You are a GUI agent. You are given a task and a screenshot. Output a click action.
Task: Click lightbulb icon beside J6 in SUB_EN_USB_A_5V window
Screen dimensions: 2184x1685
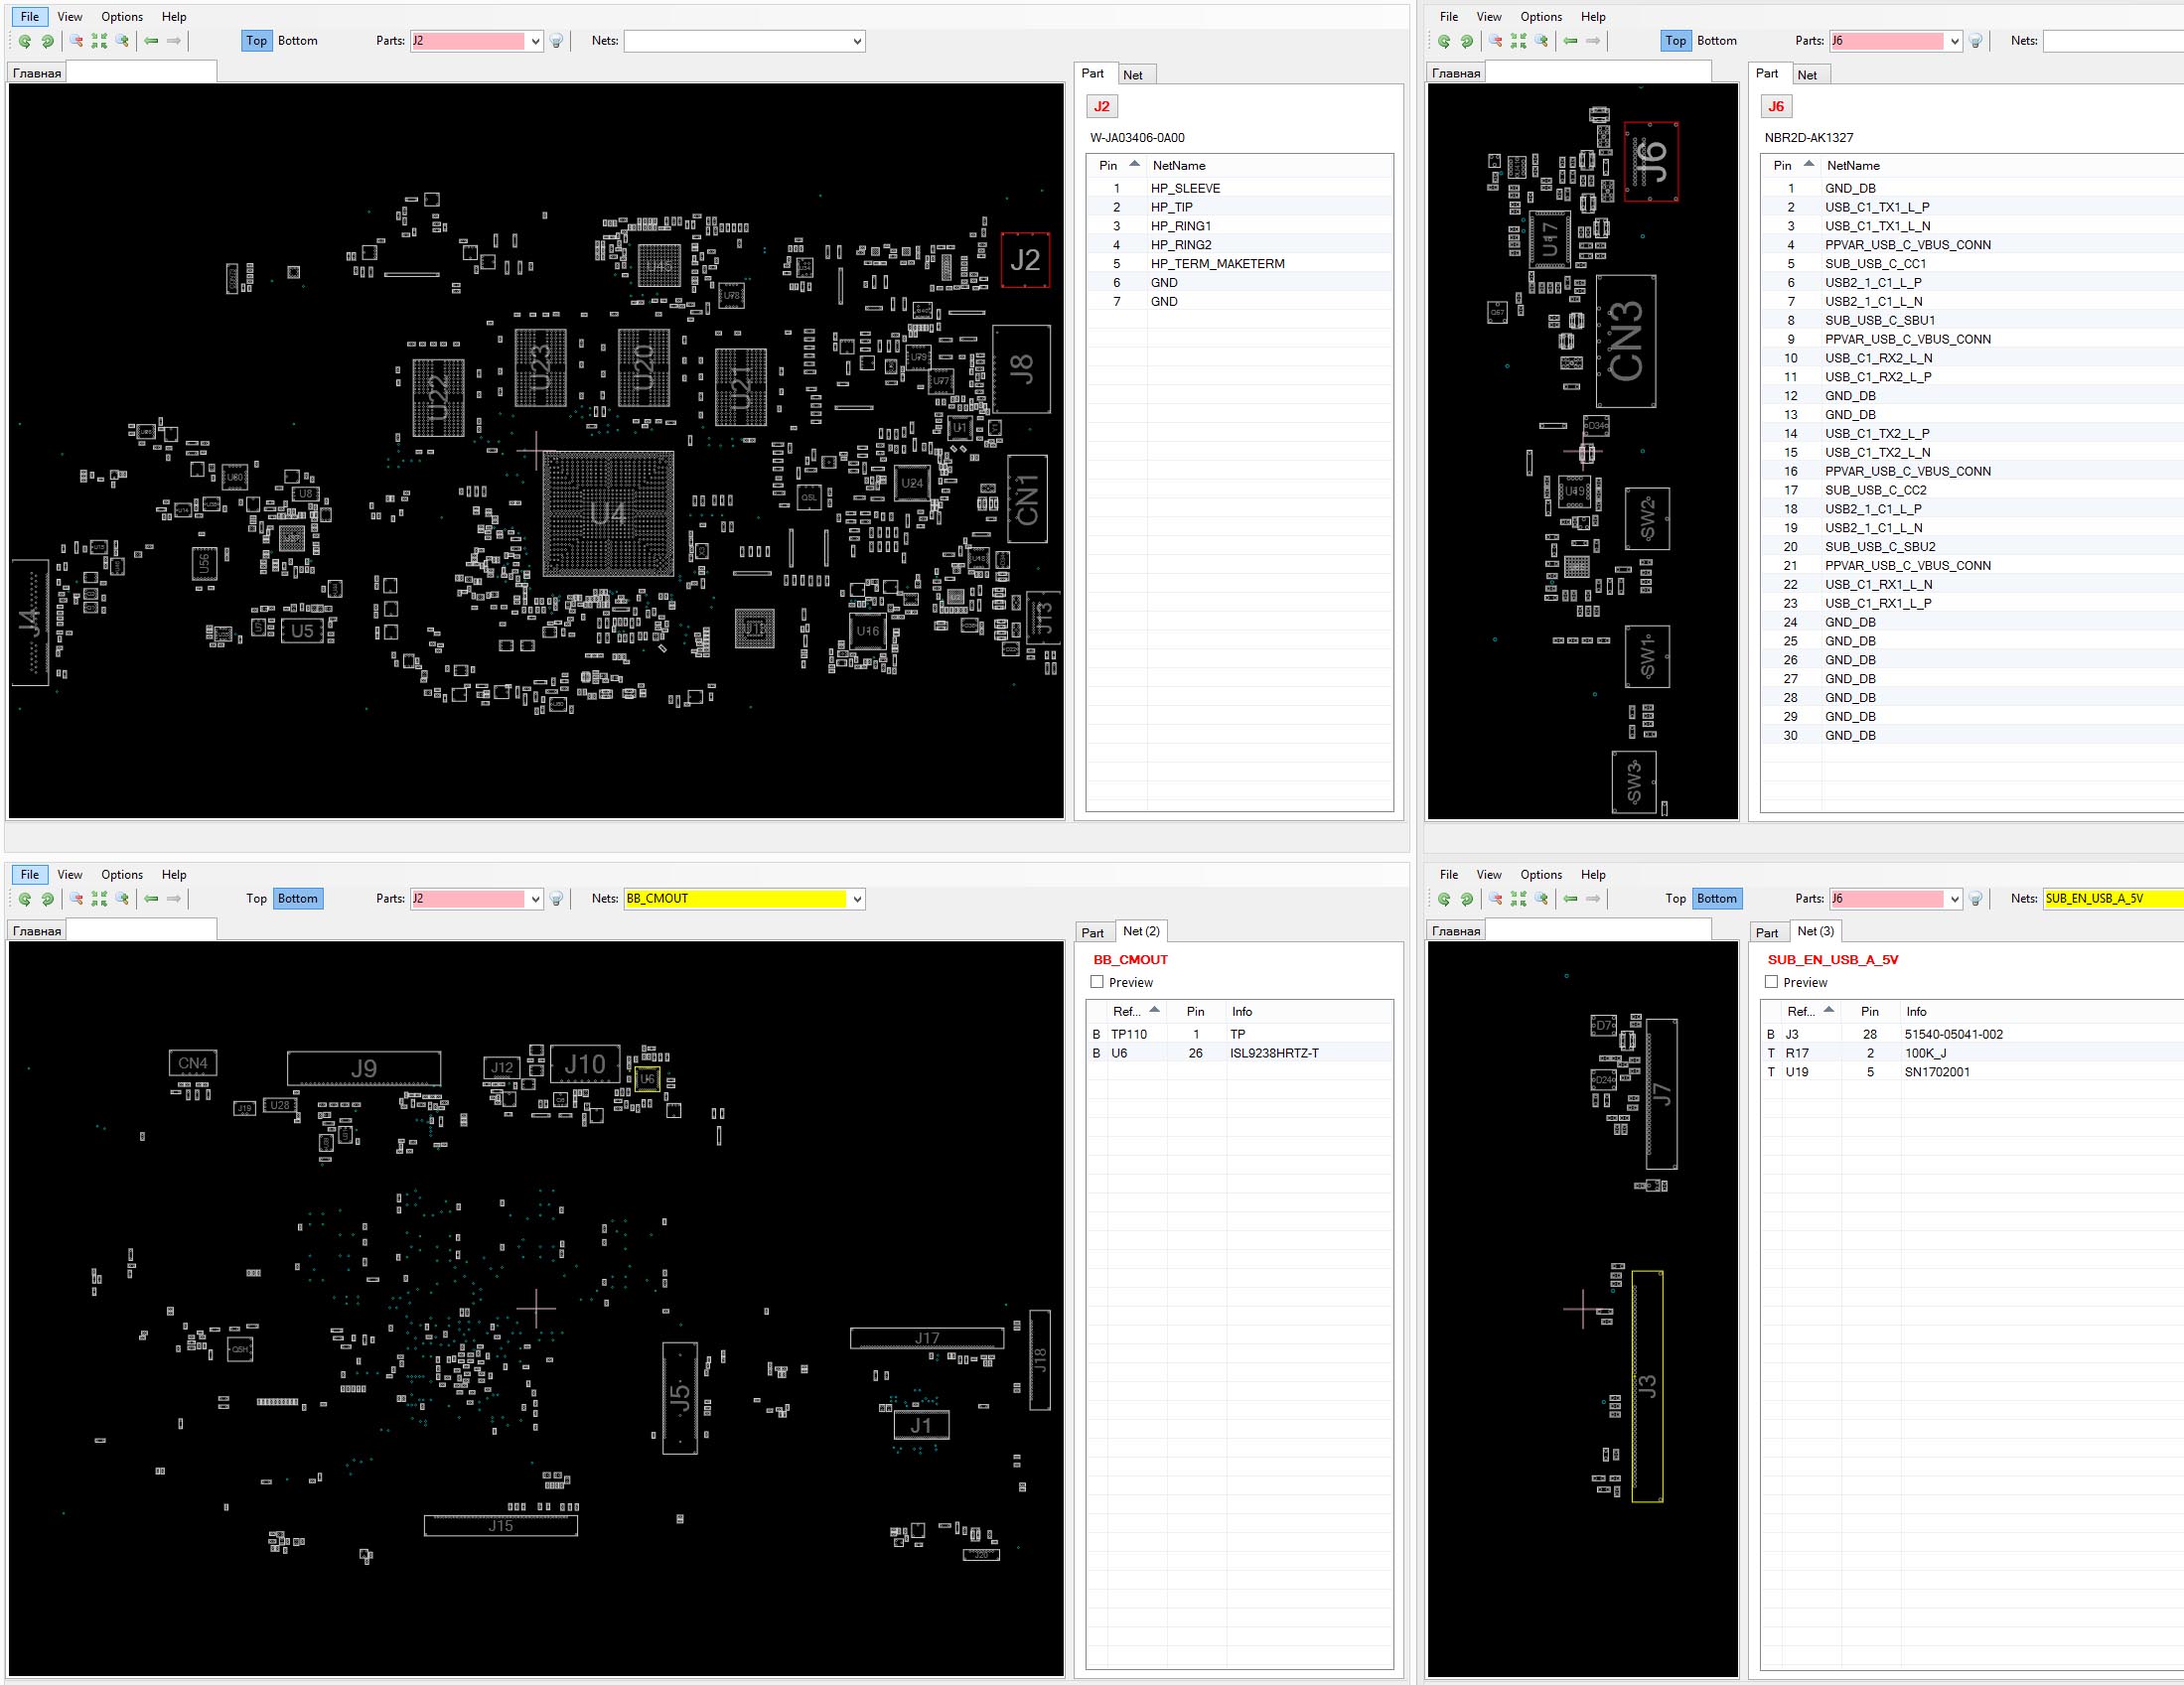[x=1975, y=899]
